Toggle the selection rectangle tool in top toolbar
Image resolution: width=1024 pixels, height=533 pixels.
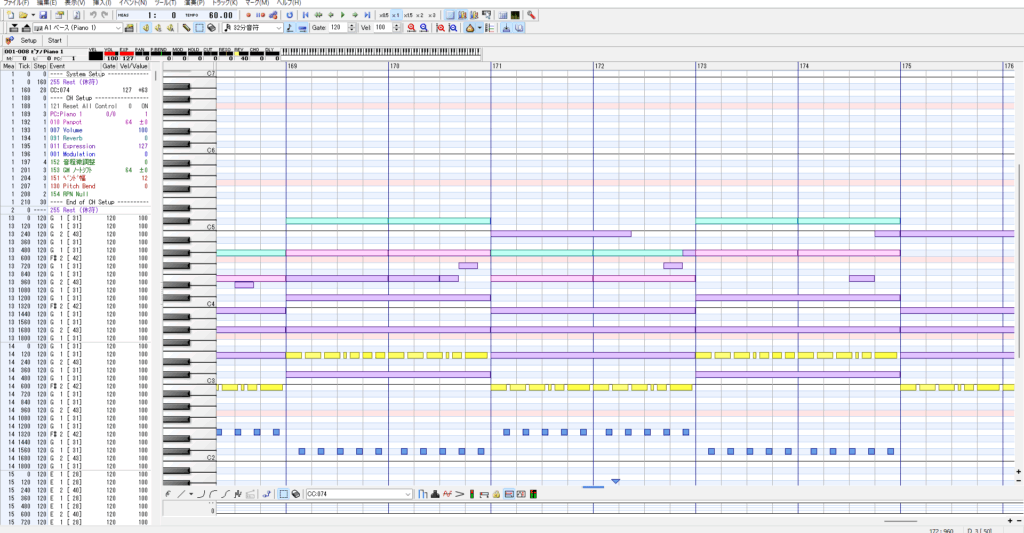click(x=199, y=28)
